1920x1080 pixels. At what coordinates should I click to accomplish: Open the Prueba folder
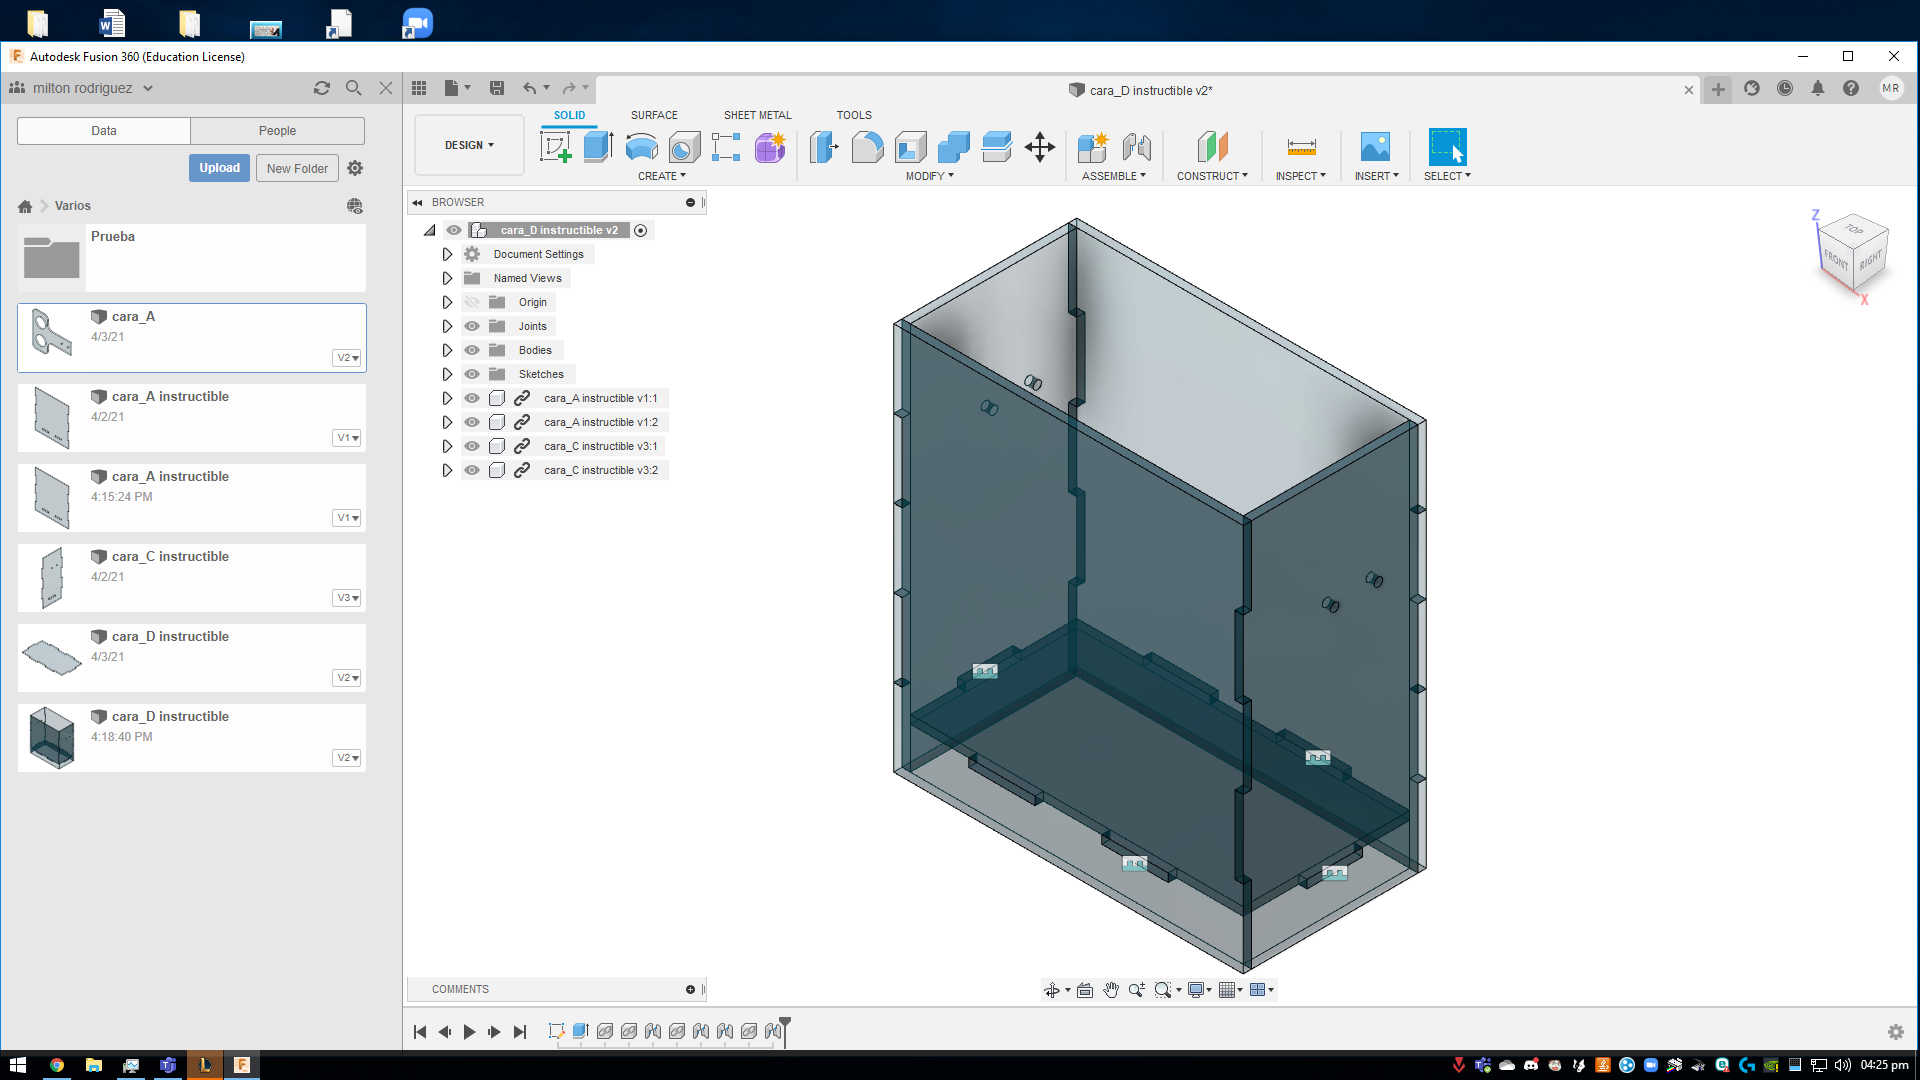tap(192, 258)
